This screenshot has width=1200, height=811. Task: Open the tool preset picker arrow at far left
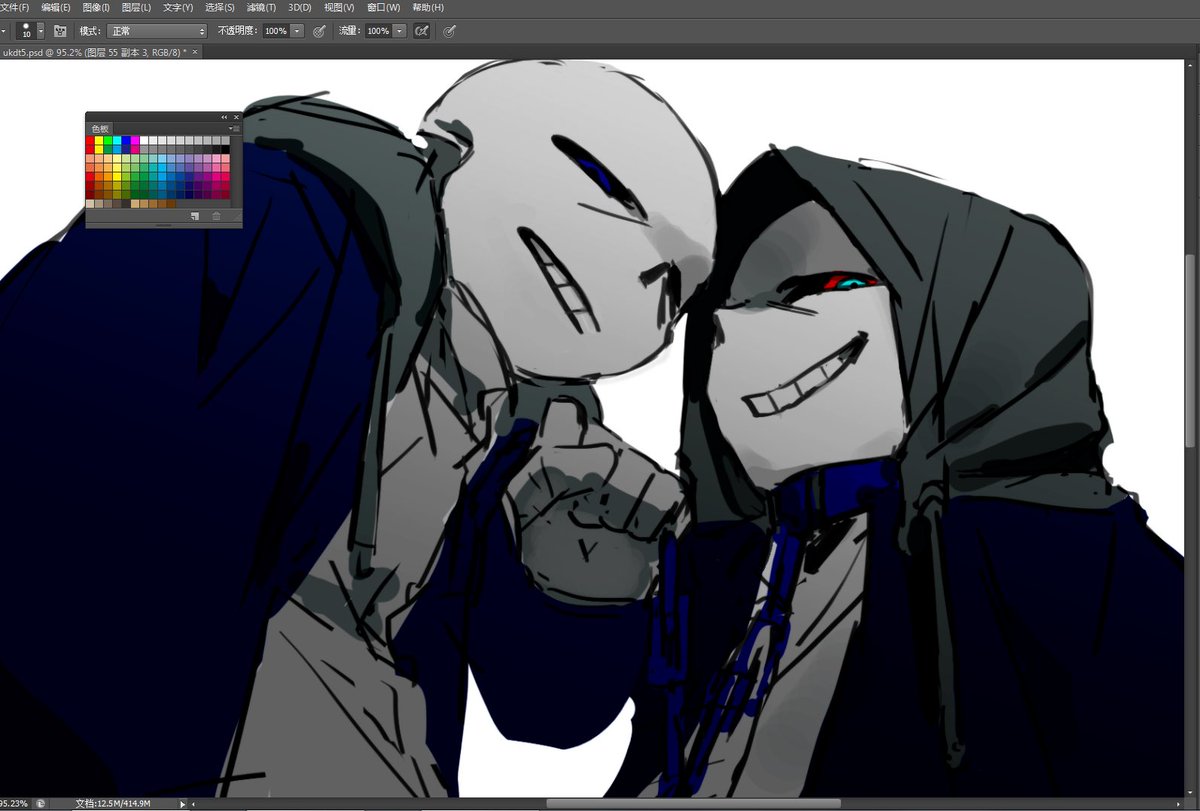pyautogui.click(x=3, y=31)
